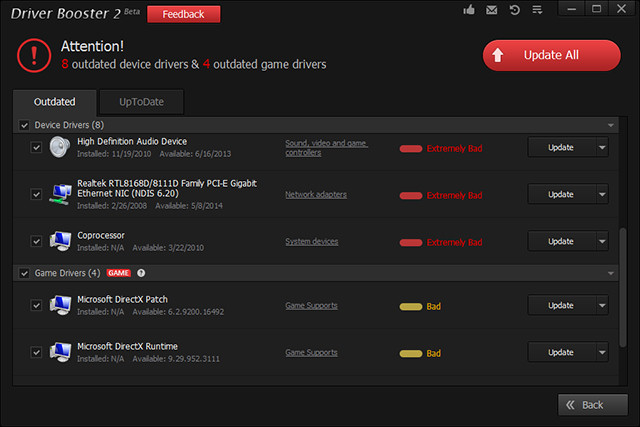Click the yellow Bad indicator for DirectX Patch
The image size is (640, 427).
click(x=420, y=307)
